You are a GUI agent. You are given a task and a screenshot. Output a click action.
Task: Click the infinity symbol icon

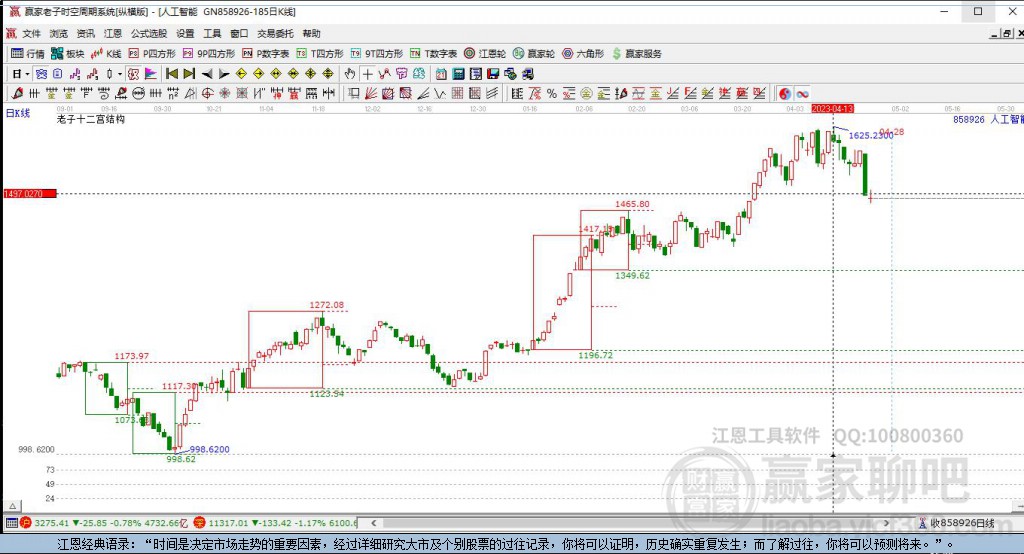click(803, 93)
